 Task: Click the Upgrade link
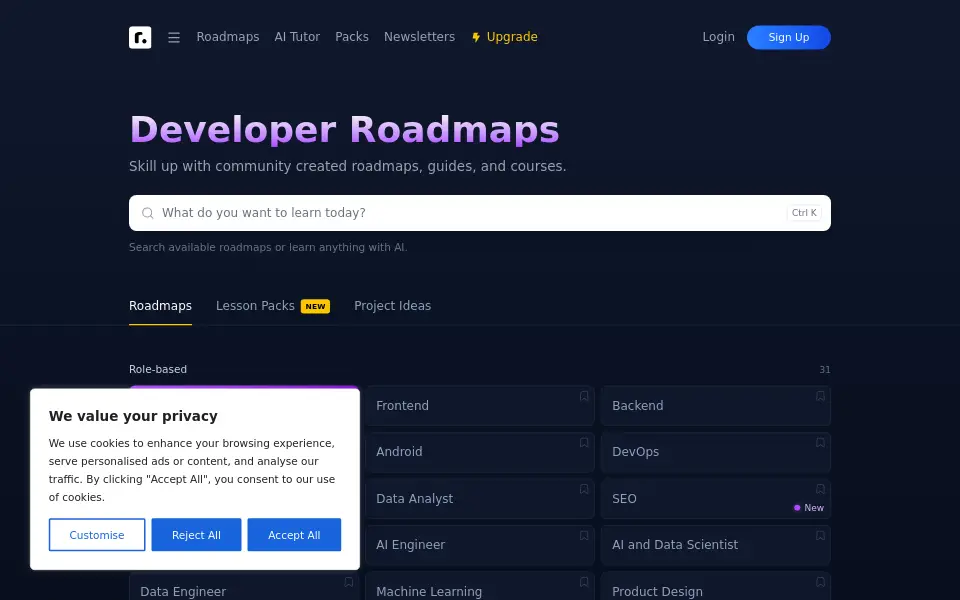click(x=504, y=37)
